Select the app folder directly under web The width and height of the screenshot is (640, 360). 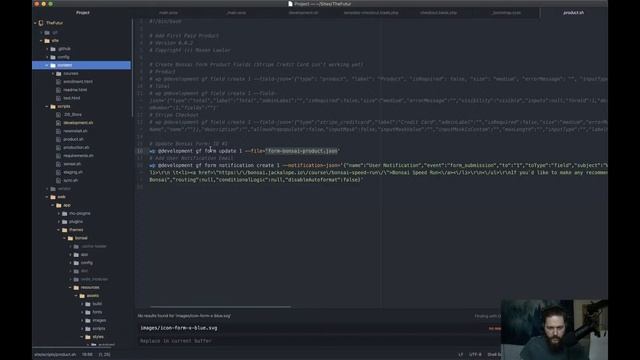coord(67,205)
